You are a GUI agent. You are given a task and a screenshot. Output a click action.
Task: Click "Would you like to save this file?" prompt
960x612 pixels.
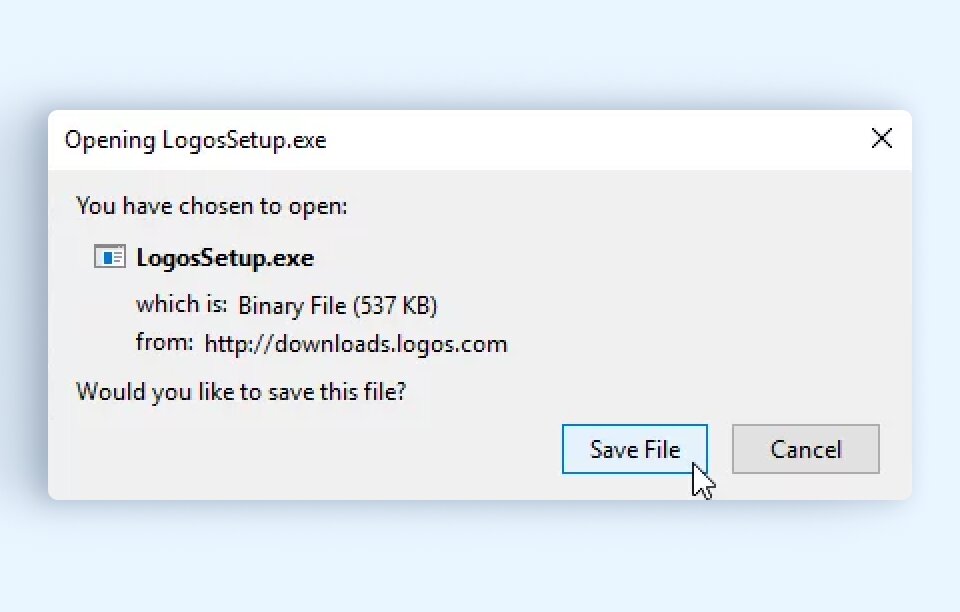click(241, 392)
